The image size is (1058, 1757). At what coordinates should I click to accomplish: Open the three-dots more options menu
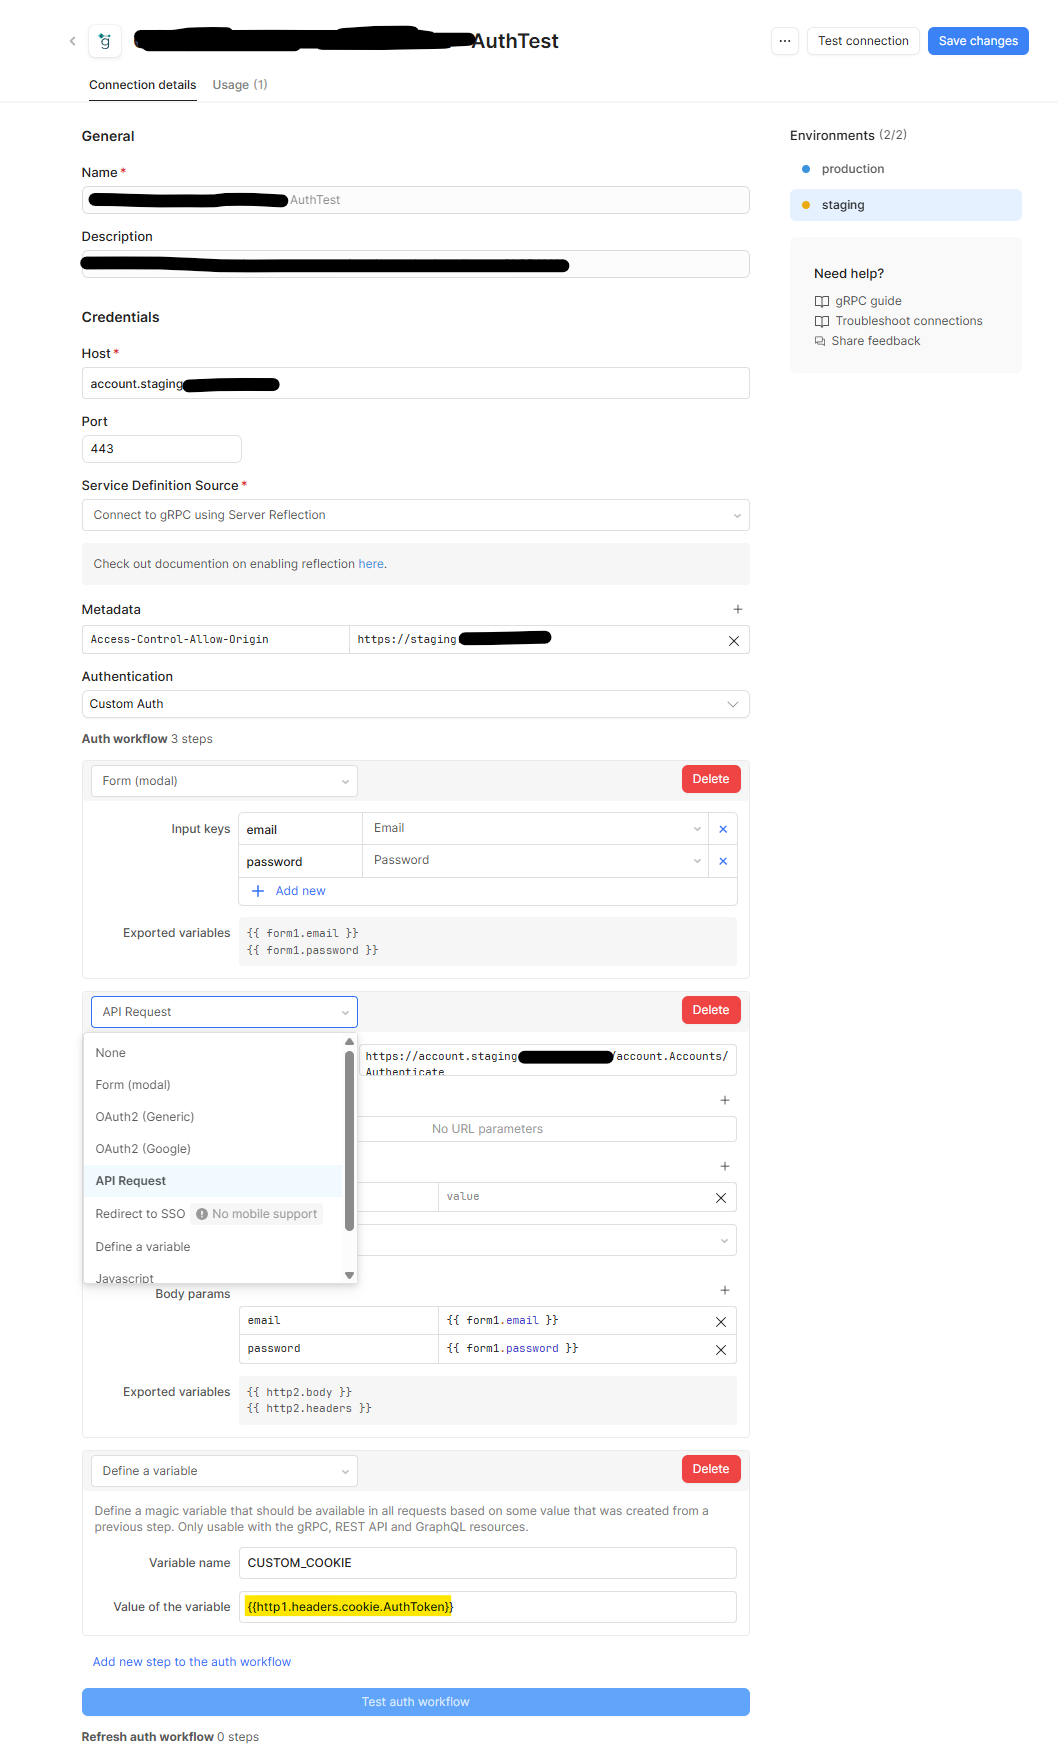(785, 41)
